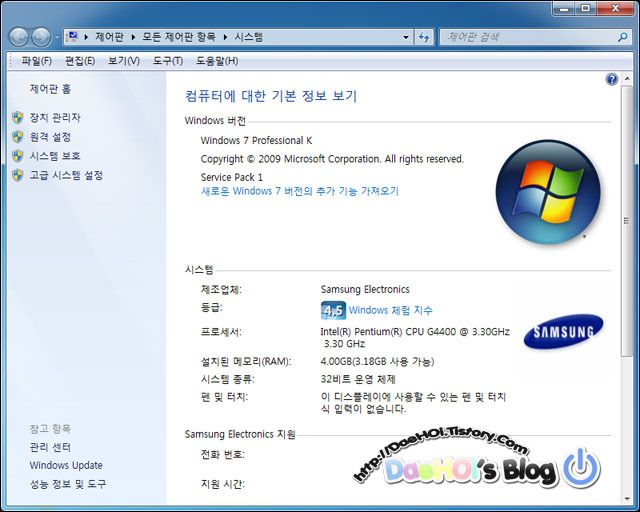The height and width of the screenshot is (512, 640).
Task: Click the Samsung Electronics manufacturer value
Action: click(365, 289)
